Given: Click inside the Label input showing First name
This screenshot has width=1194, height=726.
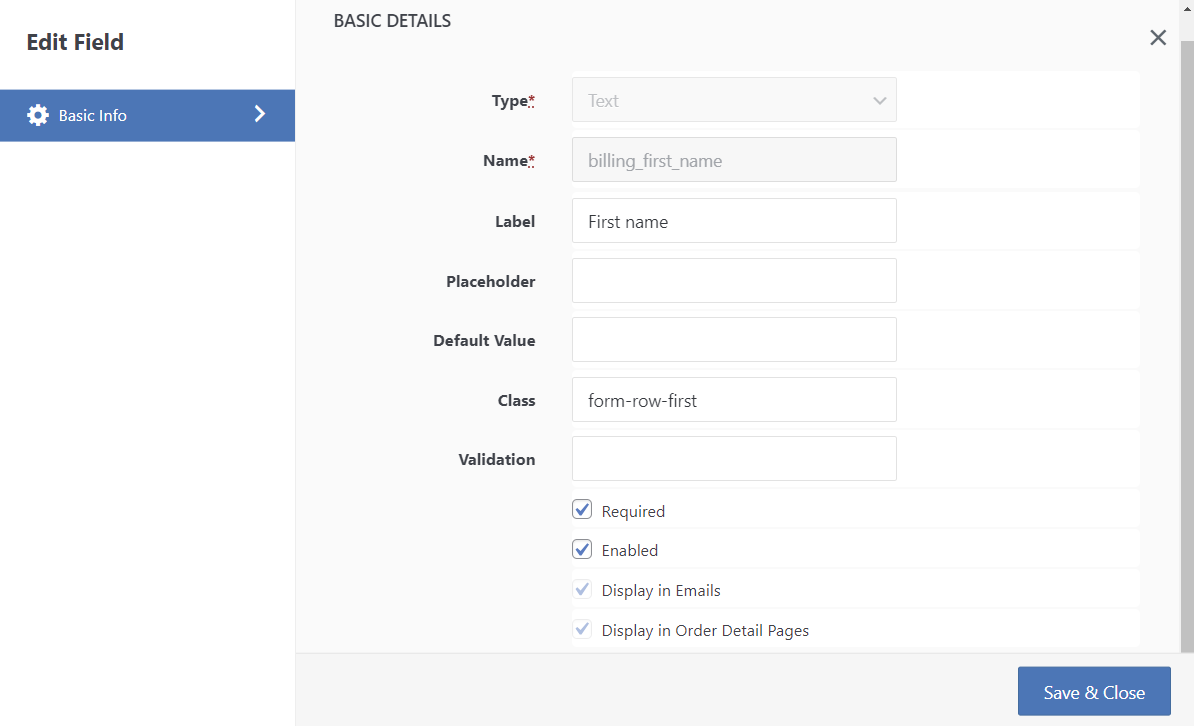Looking at the screenshot, I should [734, 220].
